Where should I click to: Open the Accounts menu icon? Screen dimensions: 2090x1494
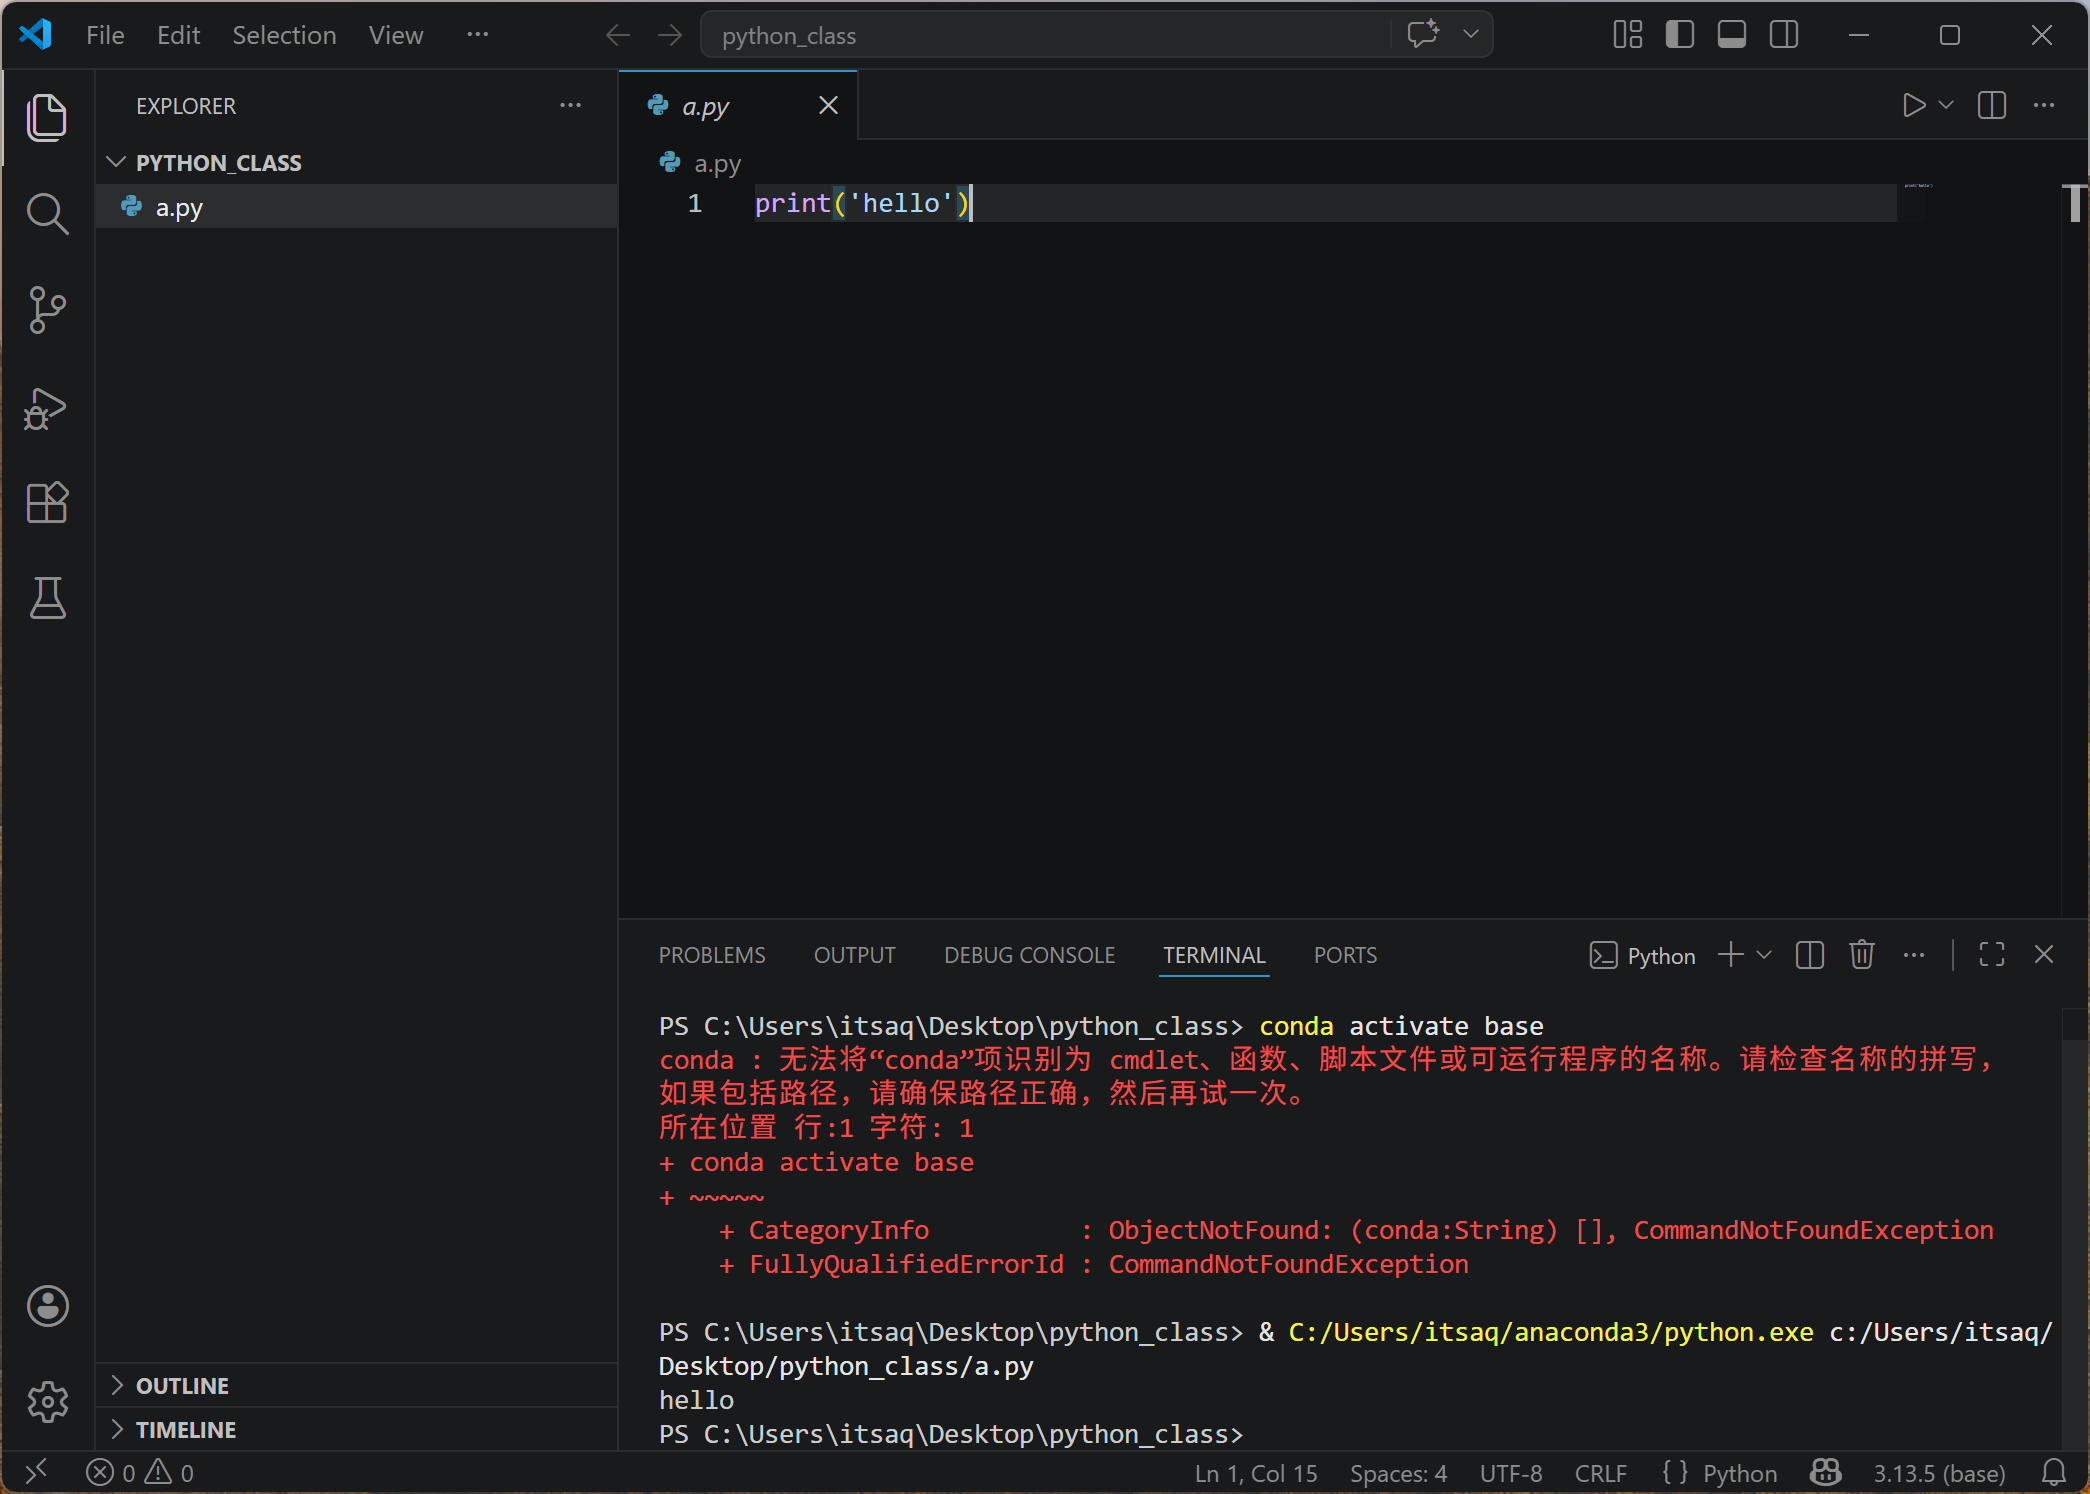(x=47, y=1306)
